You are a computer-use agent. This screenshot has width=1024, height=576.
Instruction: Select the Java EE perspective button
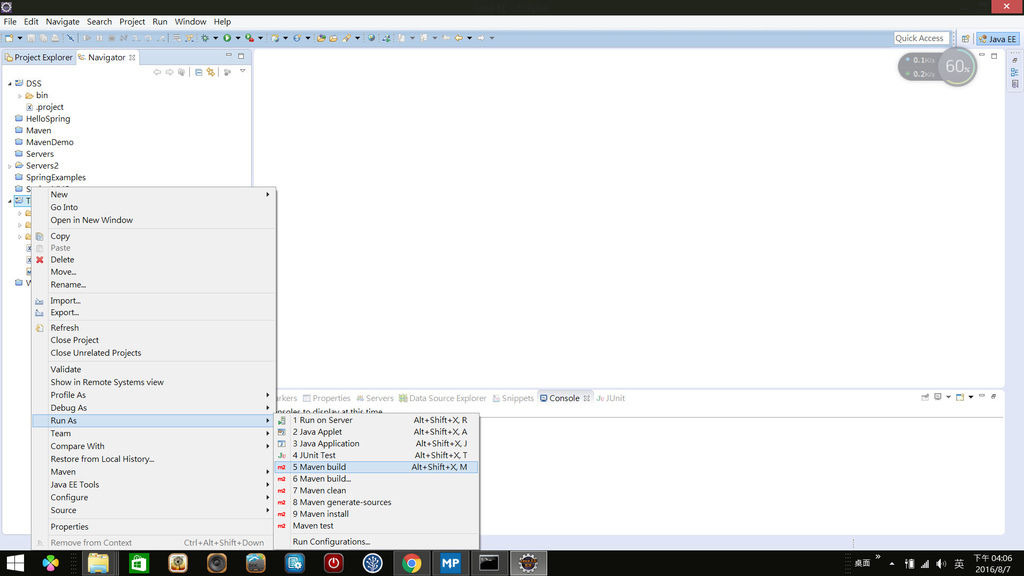click(997, 39)
